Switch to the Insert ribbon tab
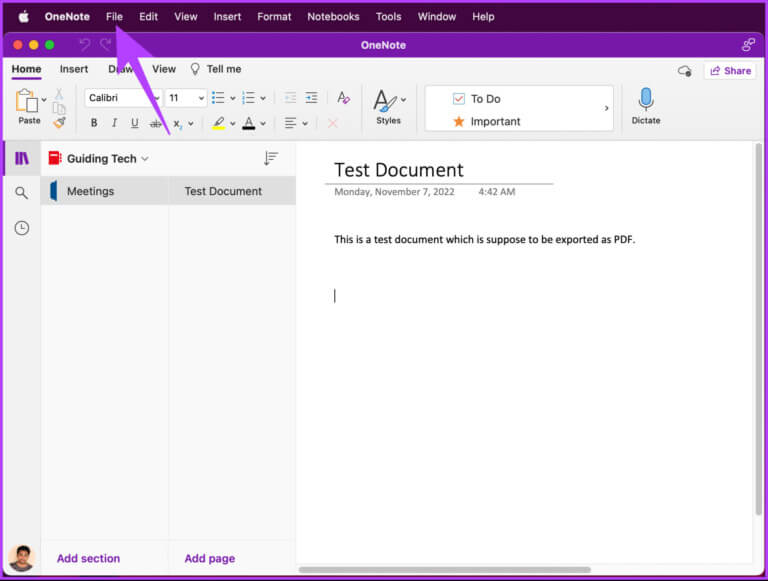The width and height of the screenshot is (768, 581). pos(74,69)
